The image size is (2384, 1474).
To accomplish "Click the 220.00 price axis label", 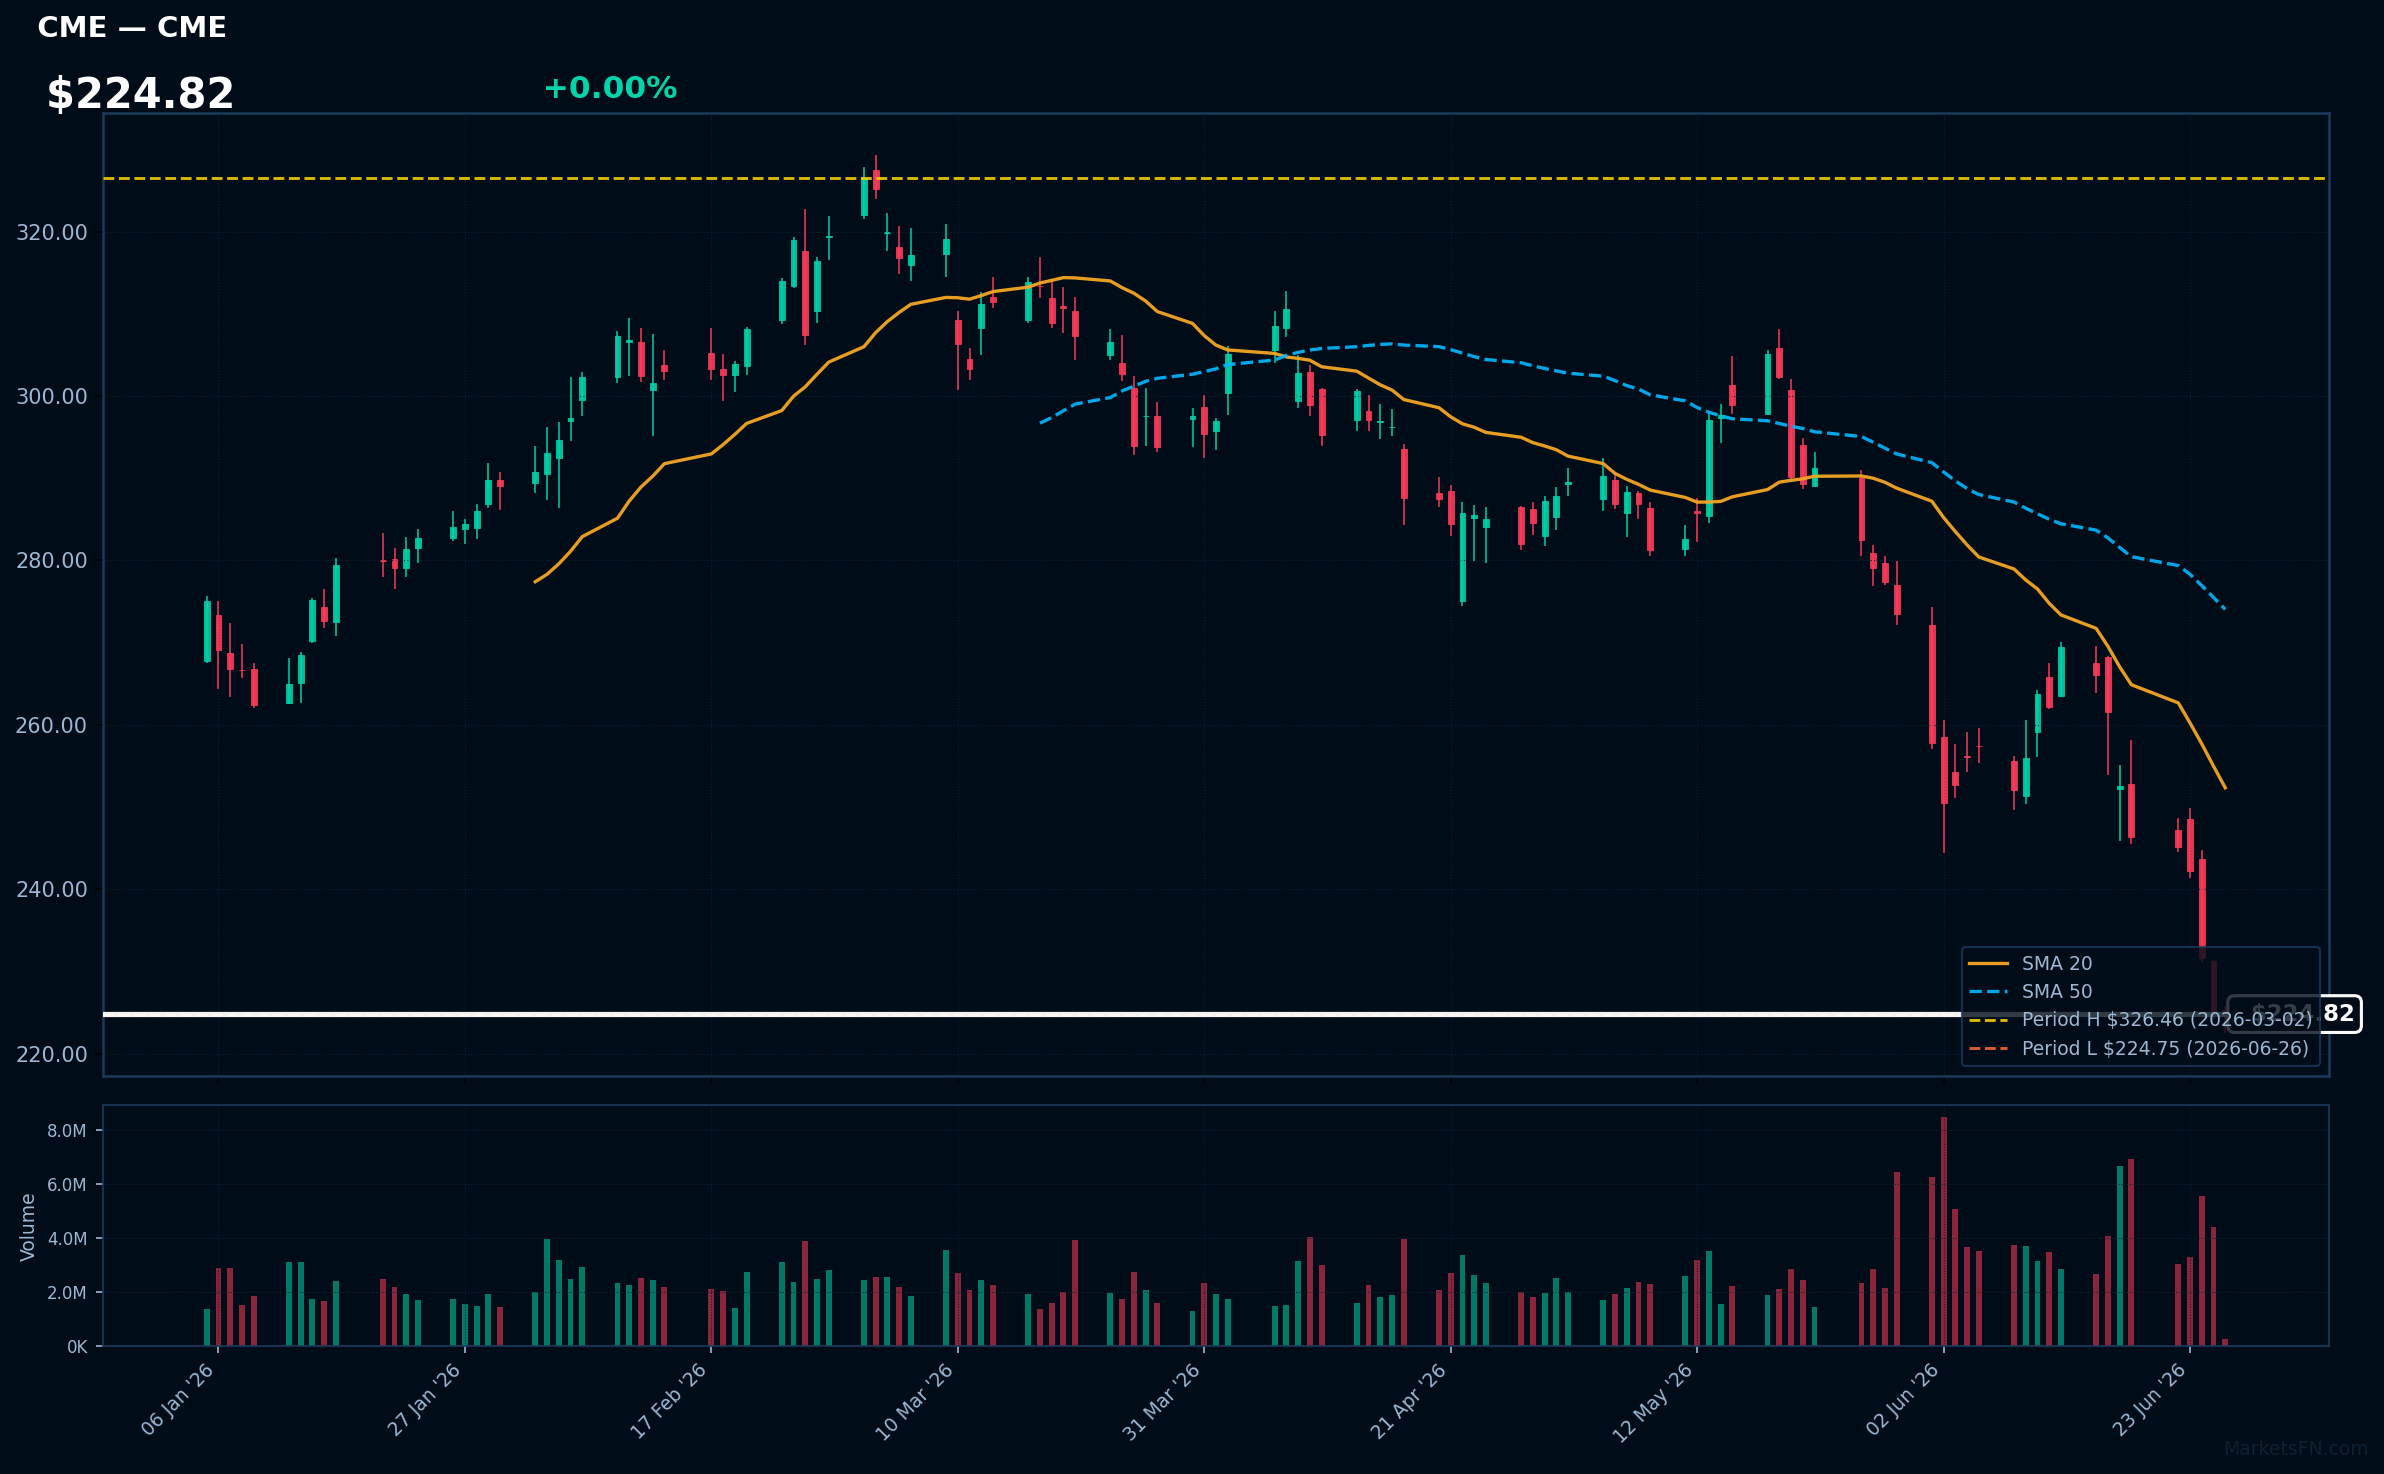I will (52, 1054).
